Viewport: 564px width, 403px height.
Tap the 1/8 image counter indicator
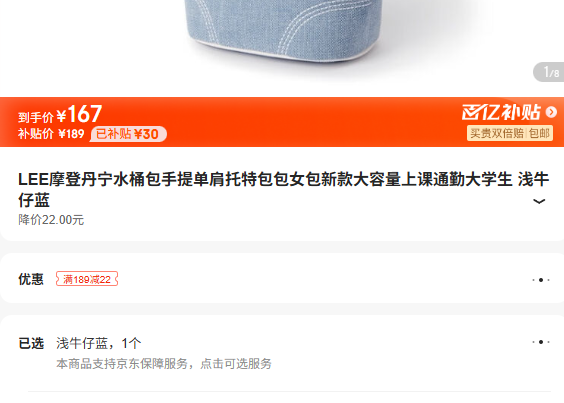[x=549, y=72]
